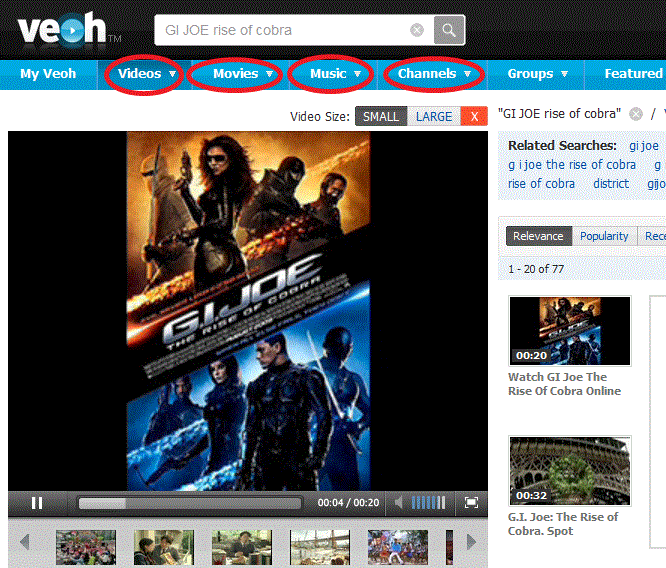Viewport: 666px width, 568px height.
Task: Set video size to LARGE
Action: 434,116
